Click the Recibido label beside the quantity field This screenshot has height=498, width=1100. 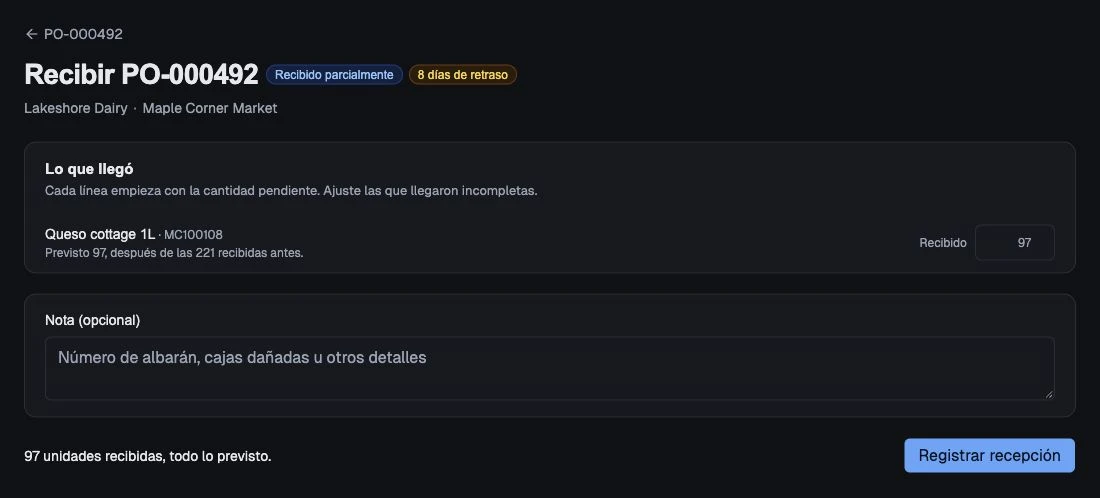point(943,243)
